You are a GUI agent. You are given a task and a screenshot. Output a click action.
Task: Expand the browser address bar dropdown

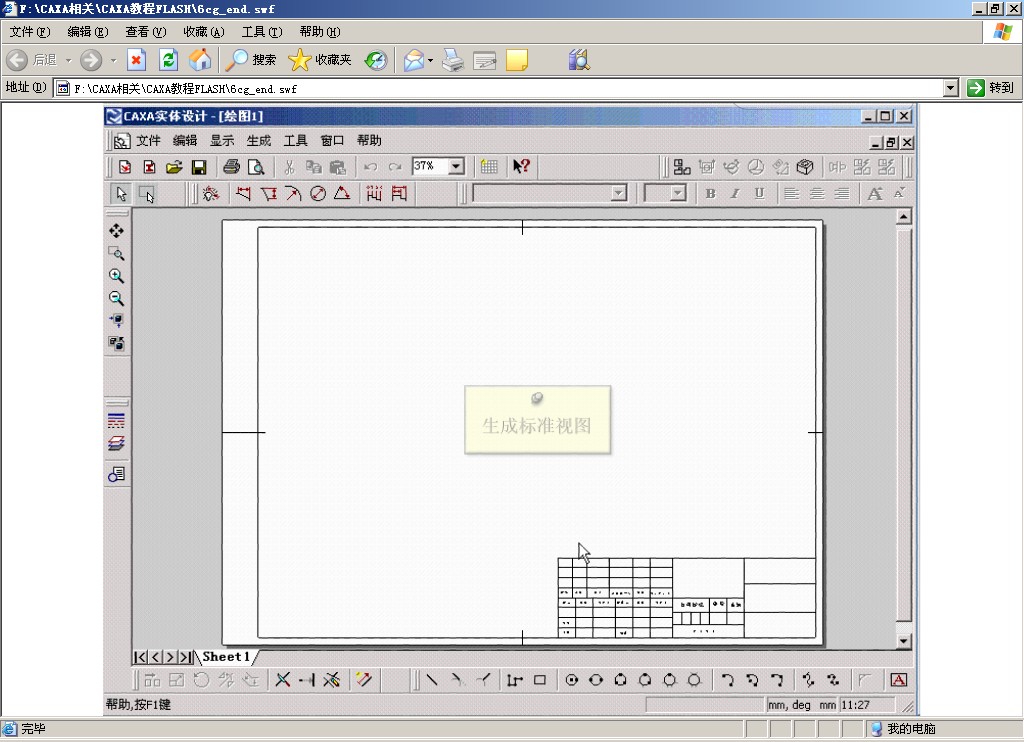point(951,88)
